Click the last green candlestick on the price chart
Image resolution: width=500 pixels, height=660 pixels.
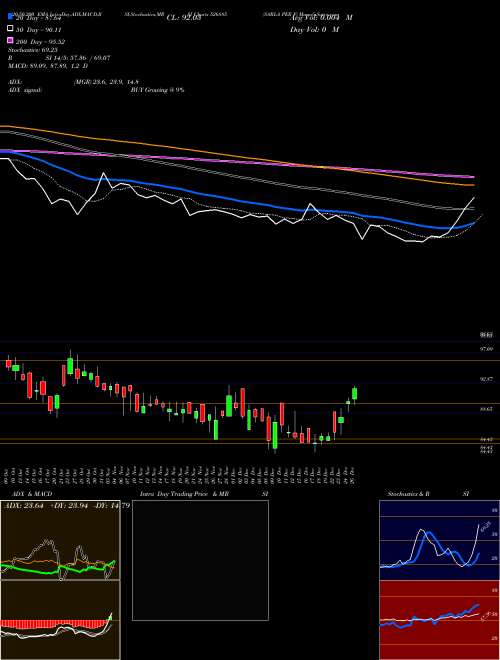(354, 394)
